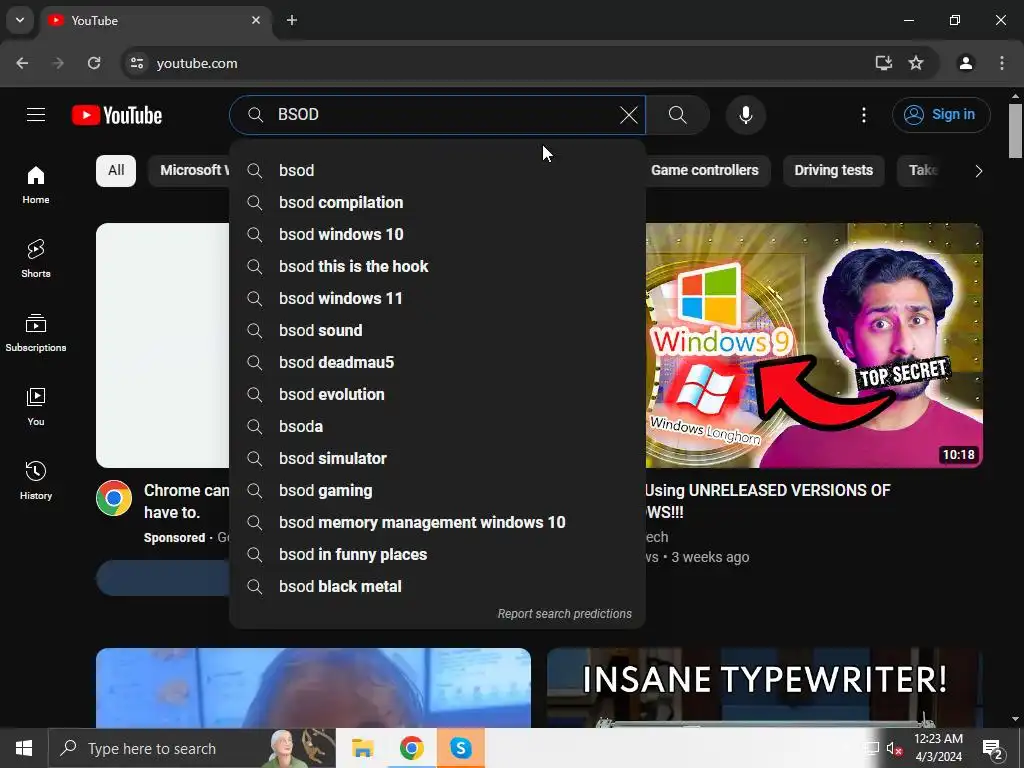Open Shorts in sidebar

pos(36,259)
